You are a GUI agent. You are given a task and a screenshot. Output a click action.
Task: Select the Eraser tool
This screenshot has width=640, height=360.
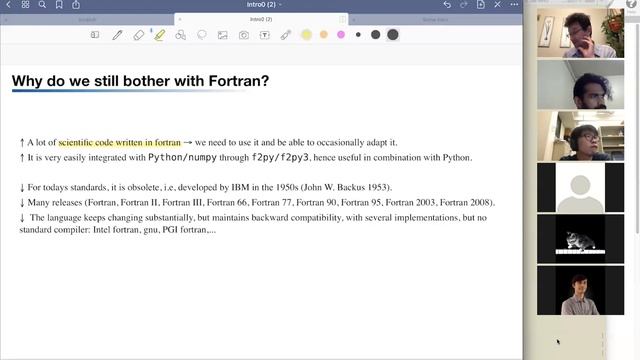tap(139, 35)
